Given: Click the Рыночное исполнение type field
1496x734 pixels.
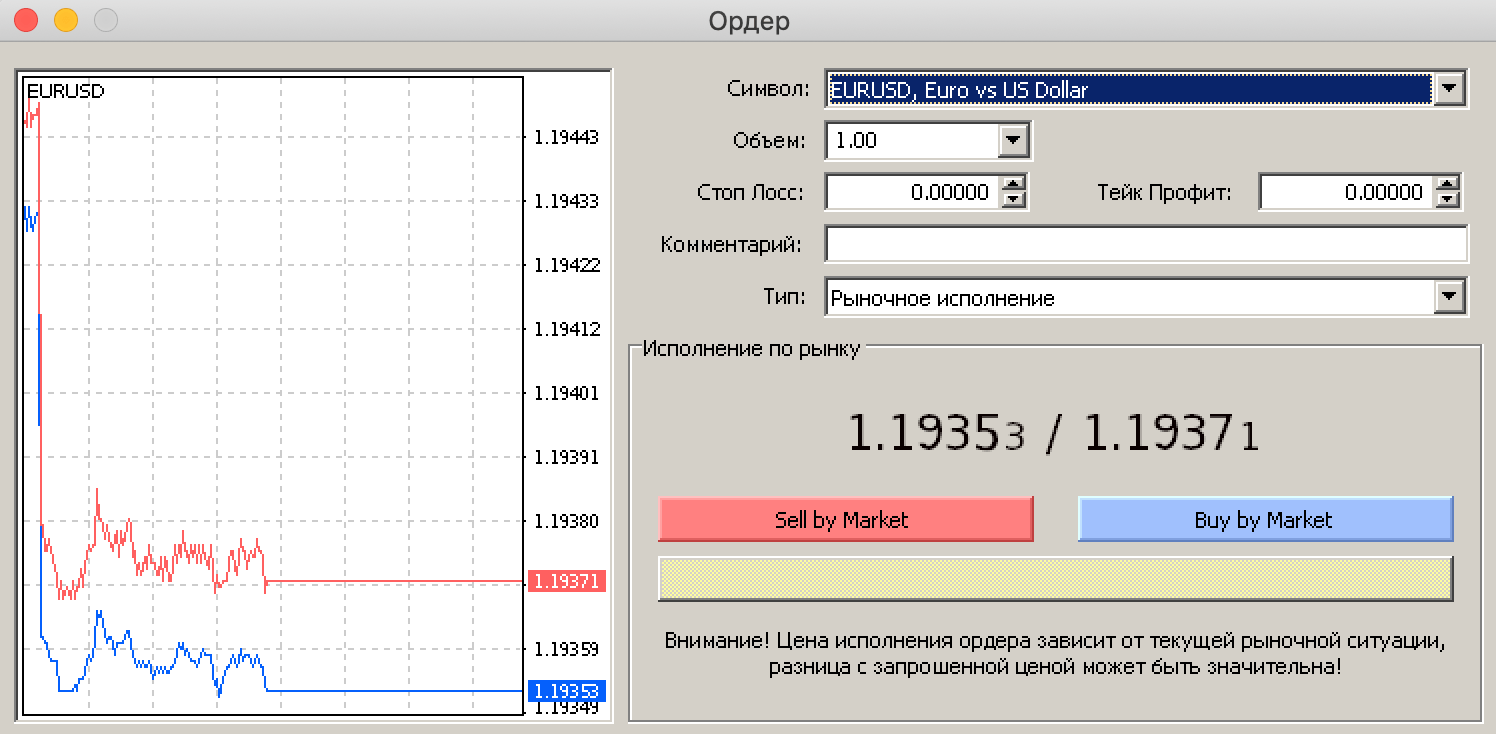Looking at the screenshot, I should tap(1128, 297).
